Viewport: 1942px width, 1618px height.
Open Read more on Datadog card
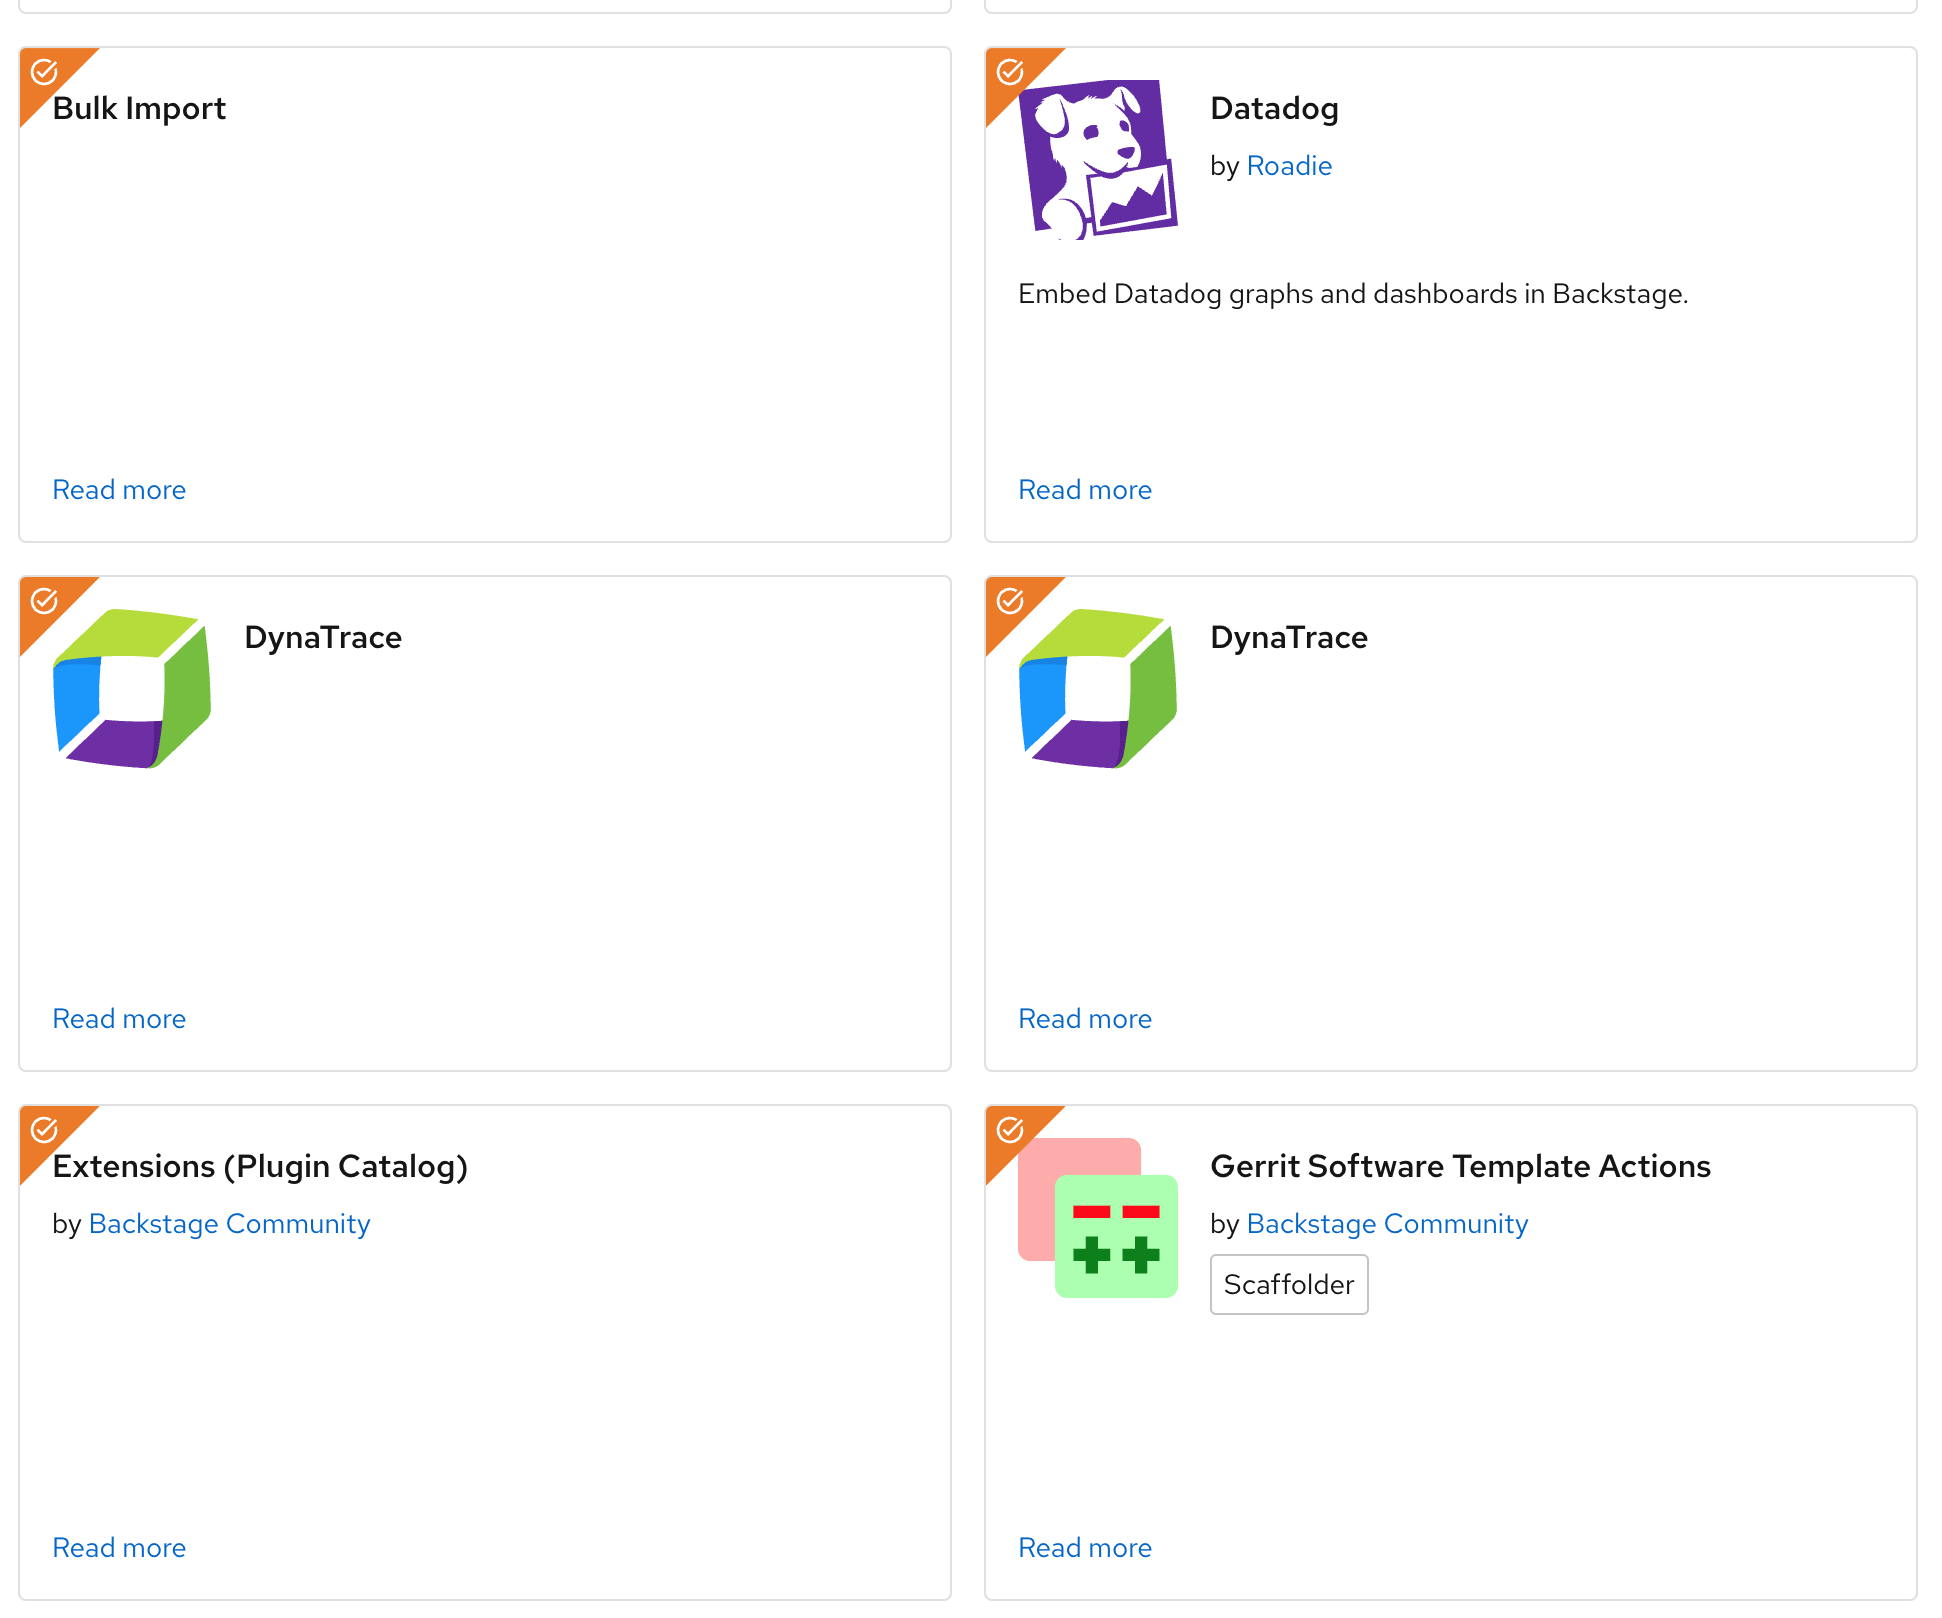click(1085, 490)
